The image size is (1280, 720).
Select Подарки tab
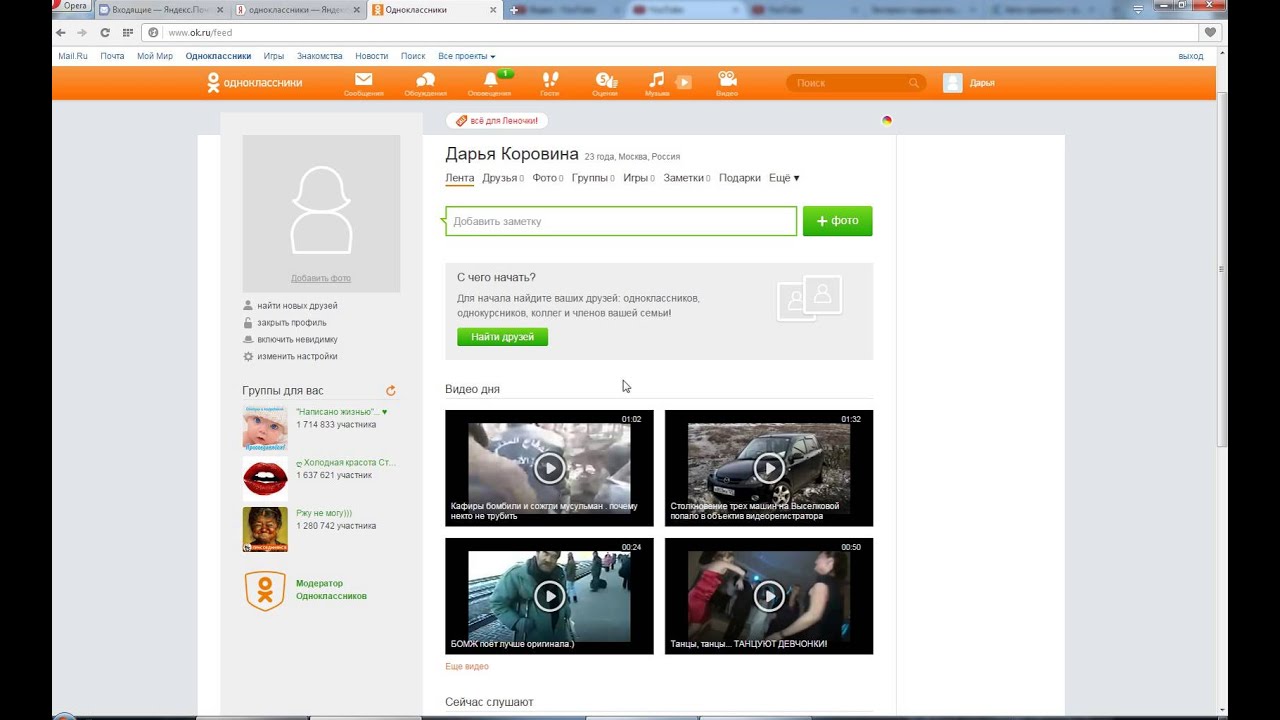click(x=740, y=178)
